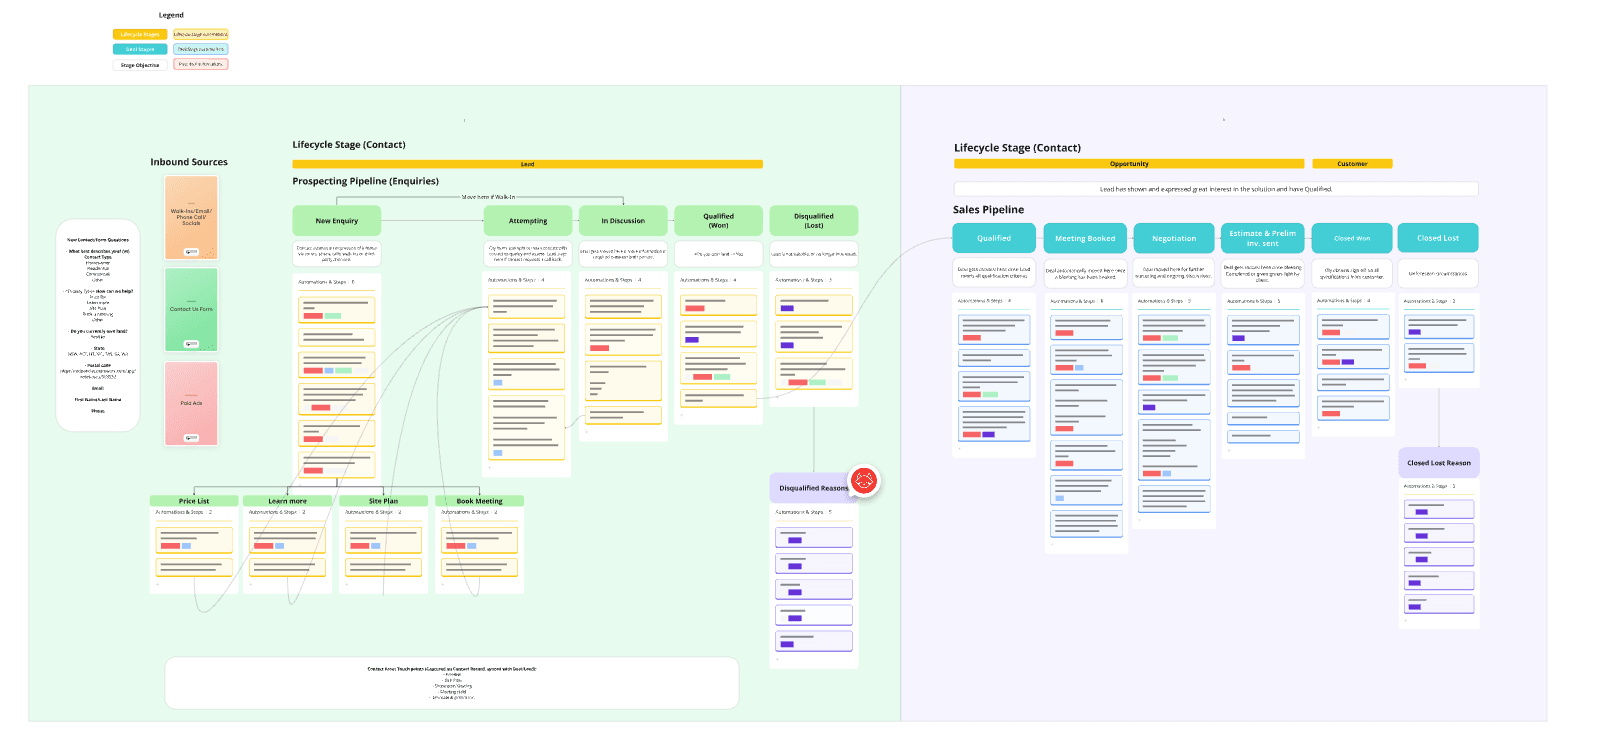Select the Site Plan column header
The image size is (1609, 751).
coord(383,501)
